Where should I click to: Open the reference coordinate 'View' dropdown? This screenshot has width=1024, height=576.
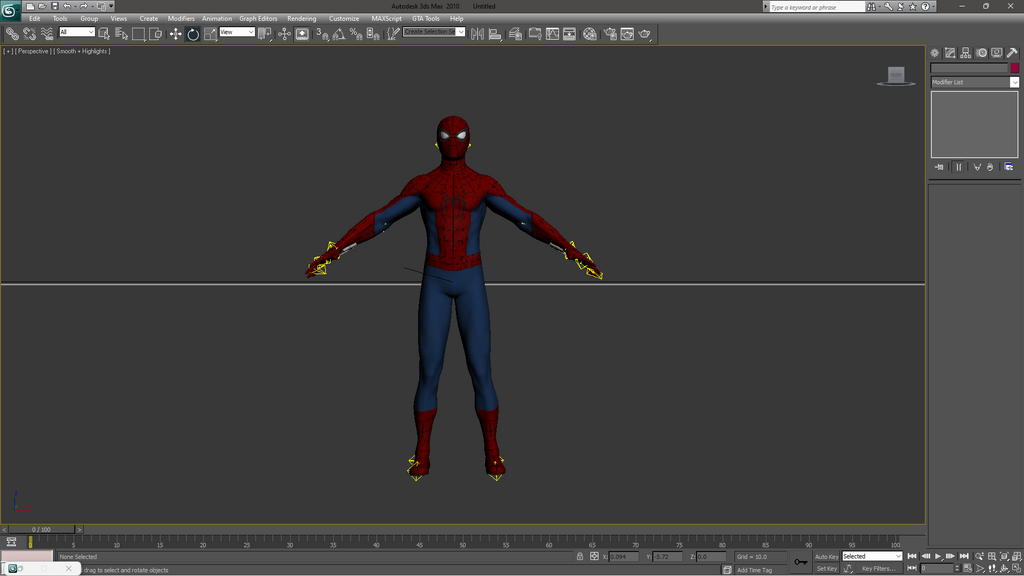[237, 32]
